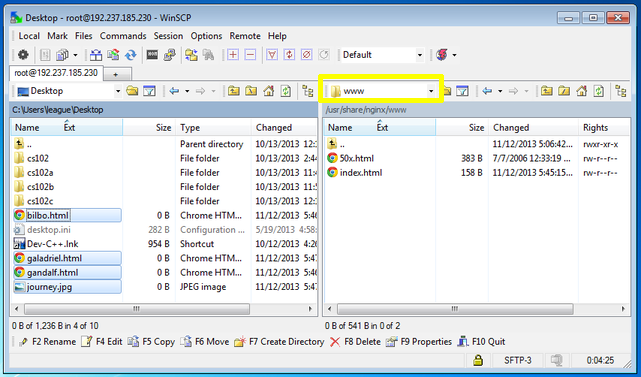Image resolution: width=641 pixels, height=377 pixels.
Task: Expand the Default transfer settings dropdown
Action: coord(419,55)
